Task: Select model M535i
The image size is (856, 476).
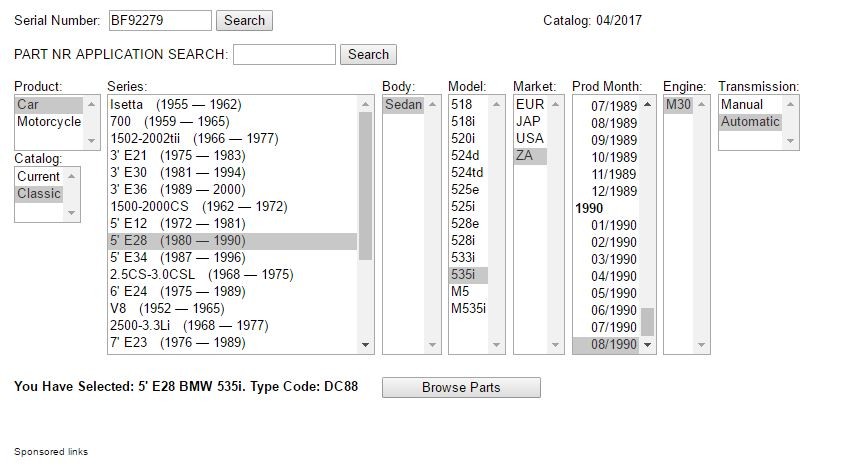Action: point(468,308)
